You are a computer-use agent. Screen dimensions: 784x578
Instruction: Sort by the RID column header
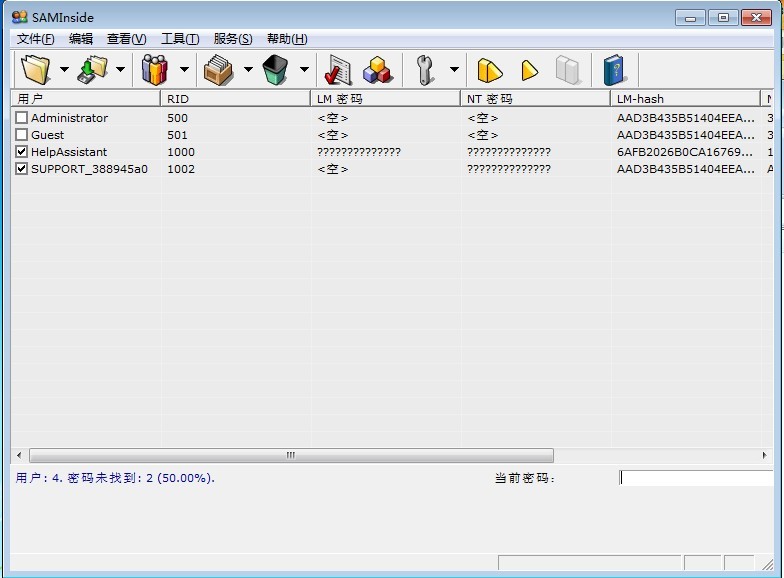click(x=235, y=99)
